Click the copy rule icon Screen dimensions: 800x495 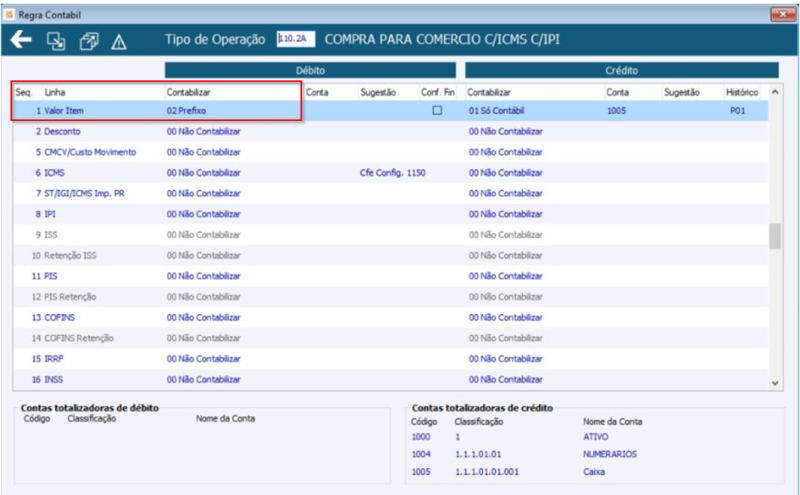(x=89, y=41)
